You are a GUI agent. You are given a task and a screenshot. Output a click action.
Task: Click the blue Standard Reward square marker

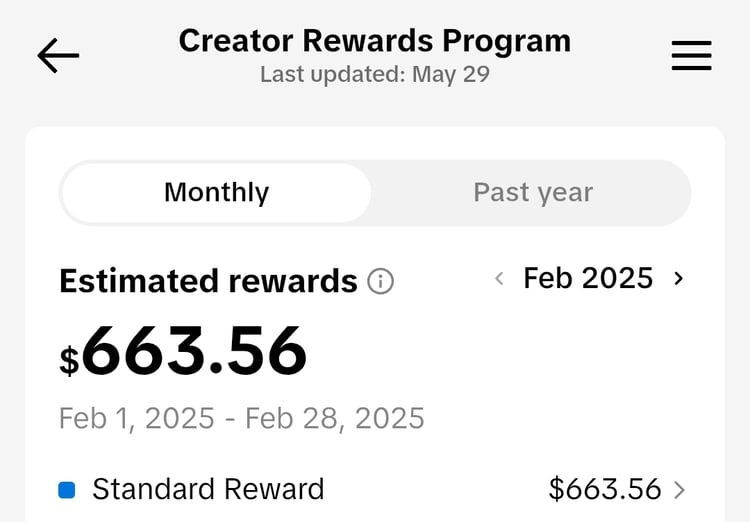point(67,490)
